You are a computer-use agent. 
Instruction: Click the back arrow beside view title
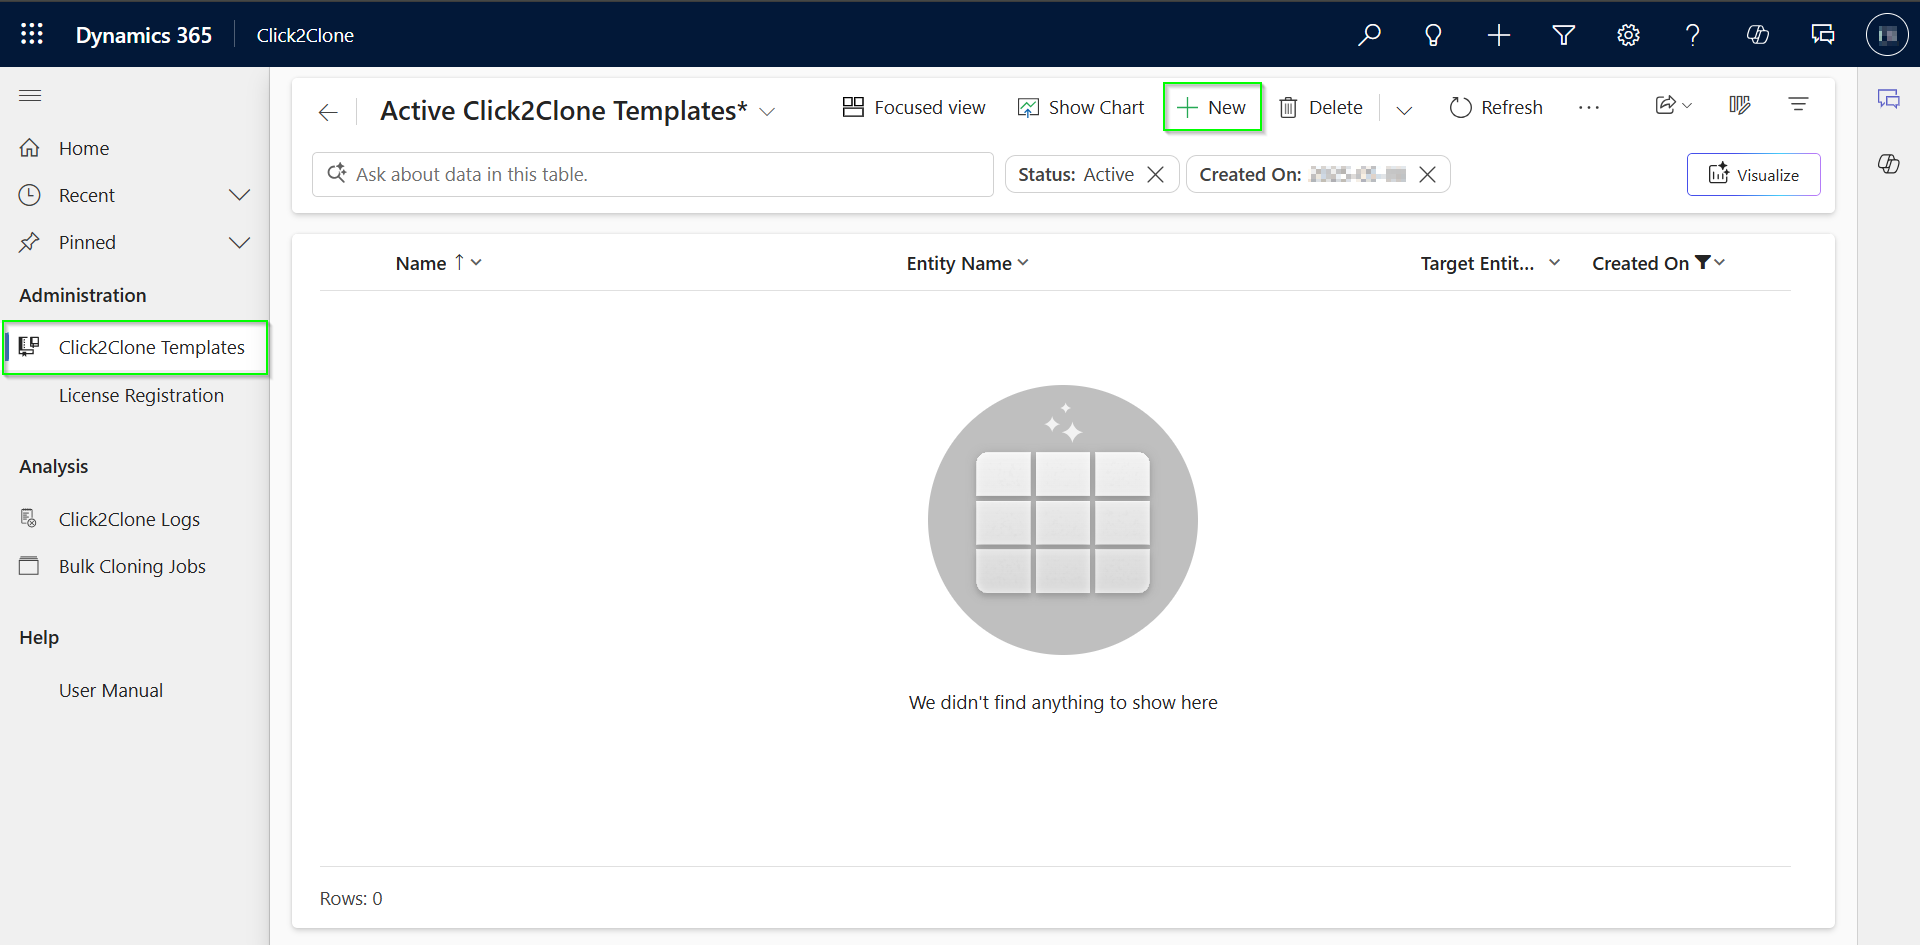pyautogui.click(x=328, y=112)
